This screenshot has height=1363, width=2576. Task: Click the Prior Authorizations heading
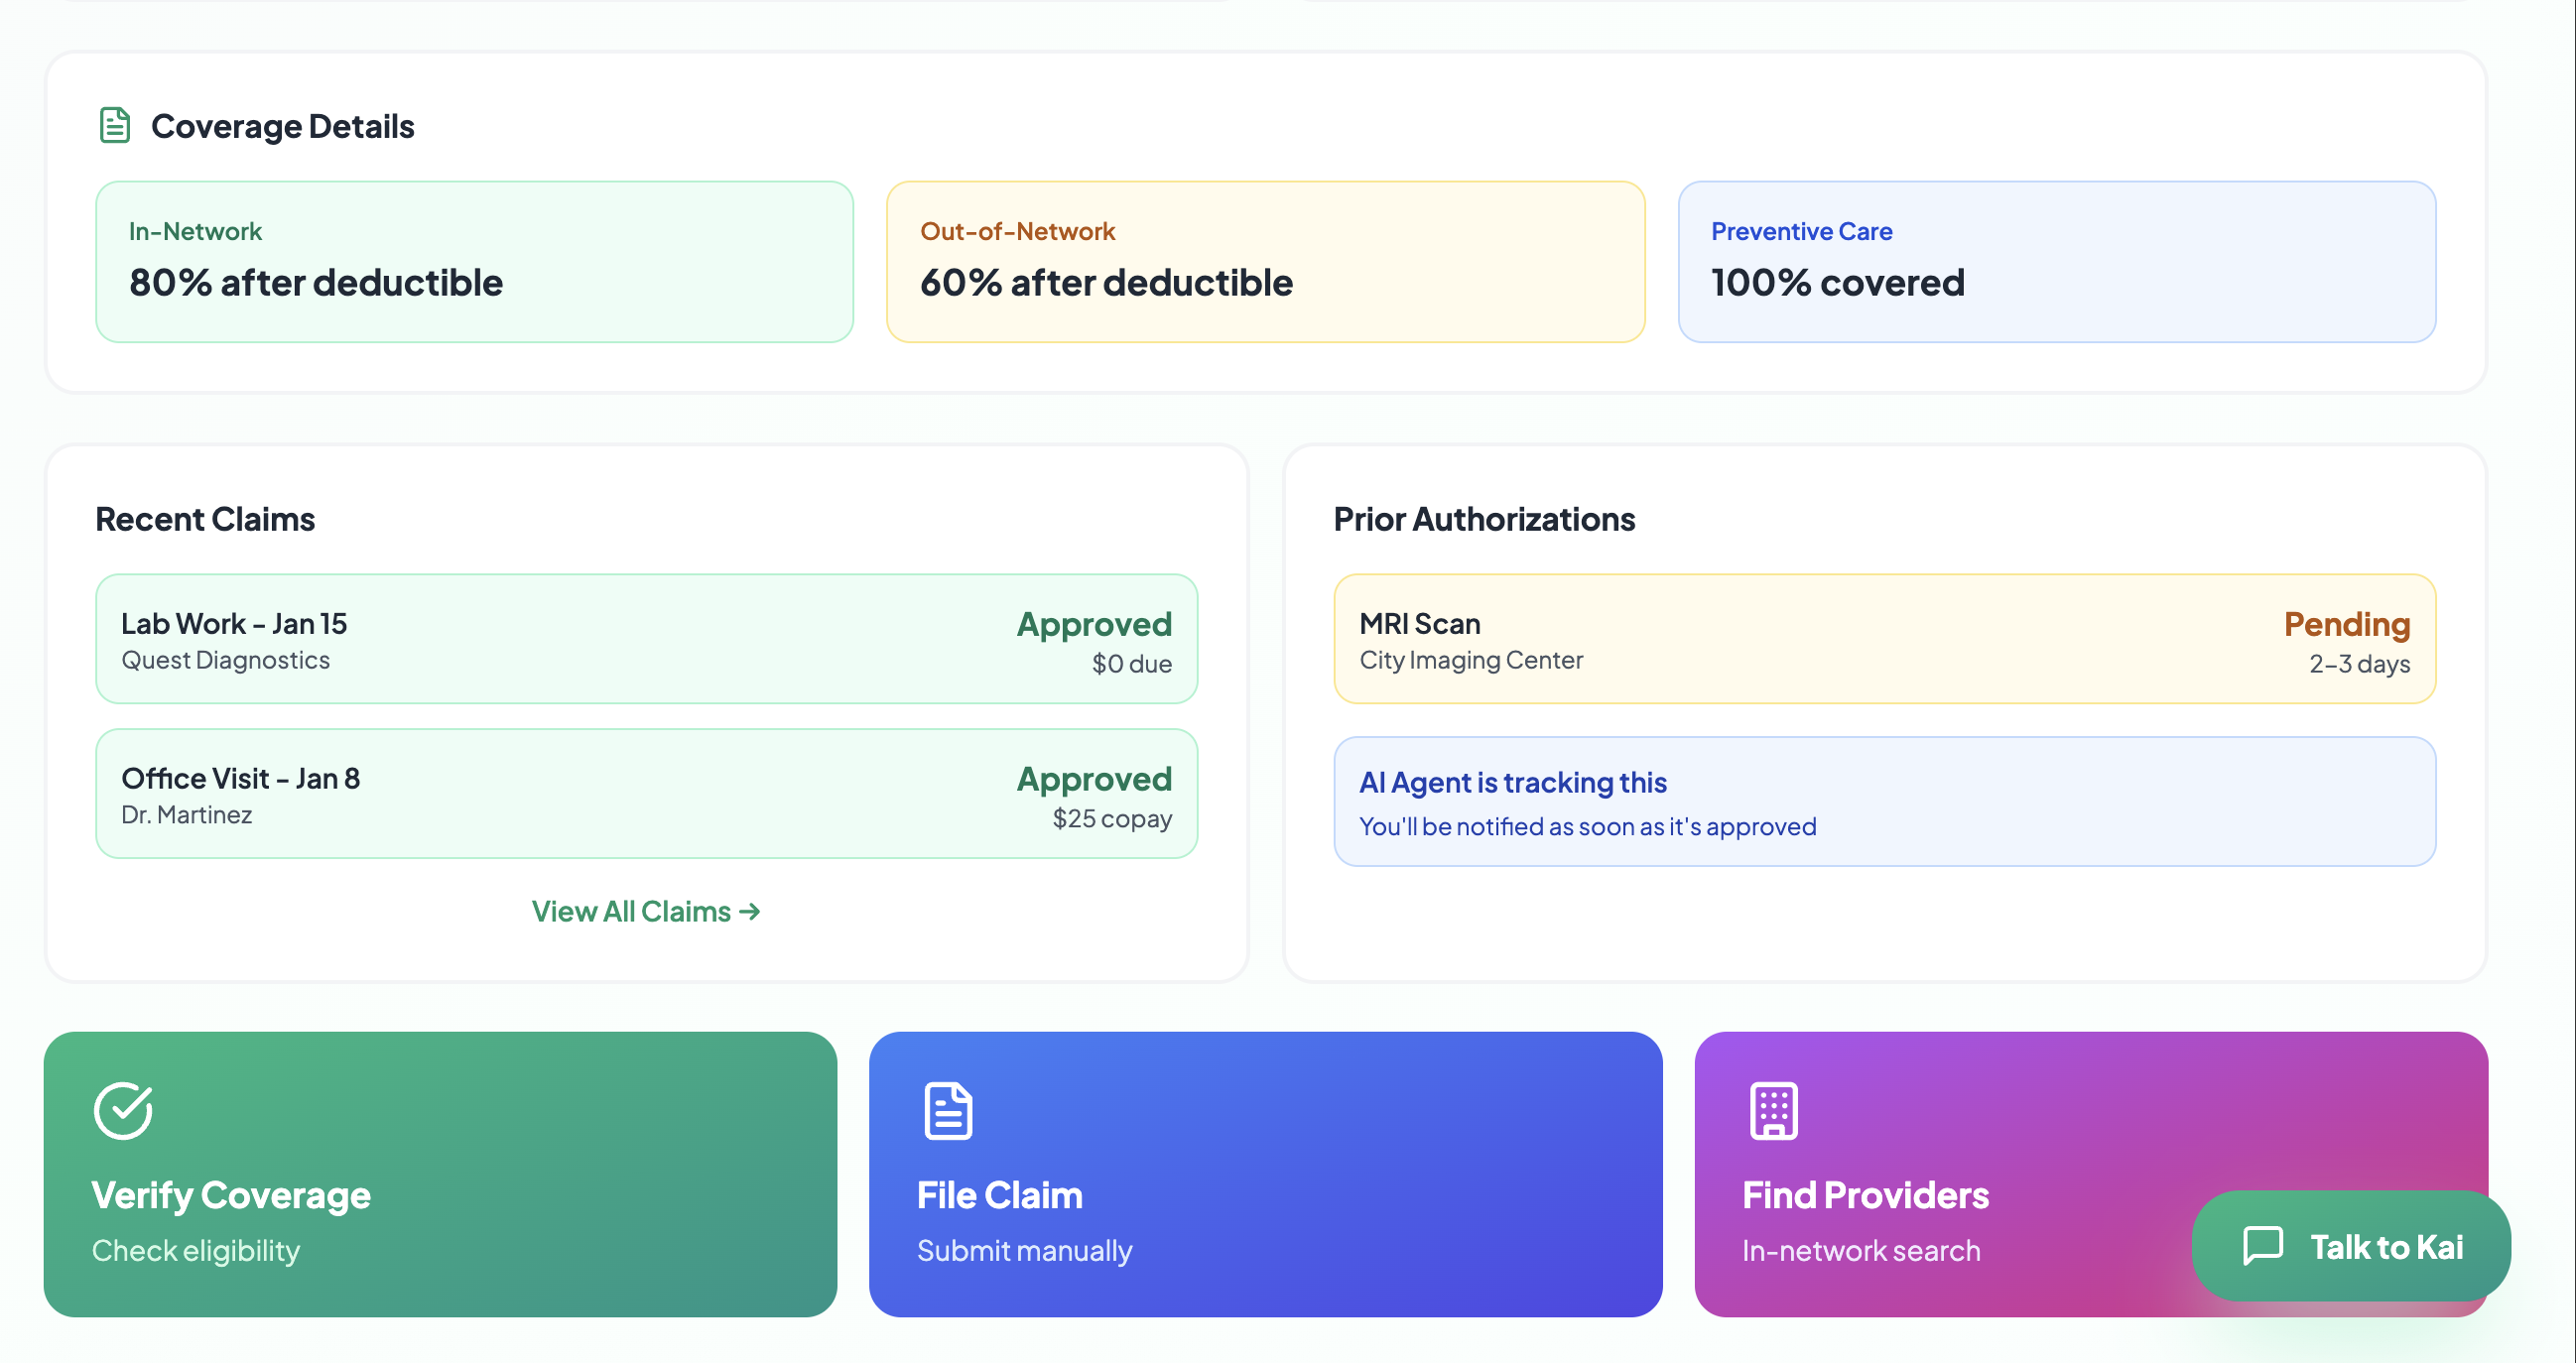1484,519
